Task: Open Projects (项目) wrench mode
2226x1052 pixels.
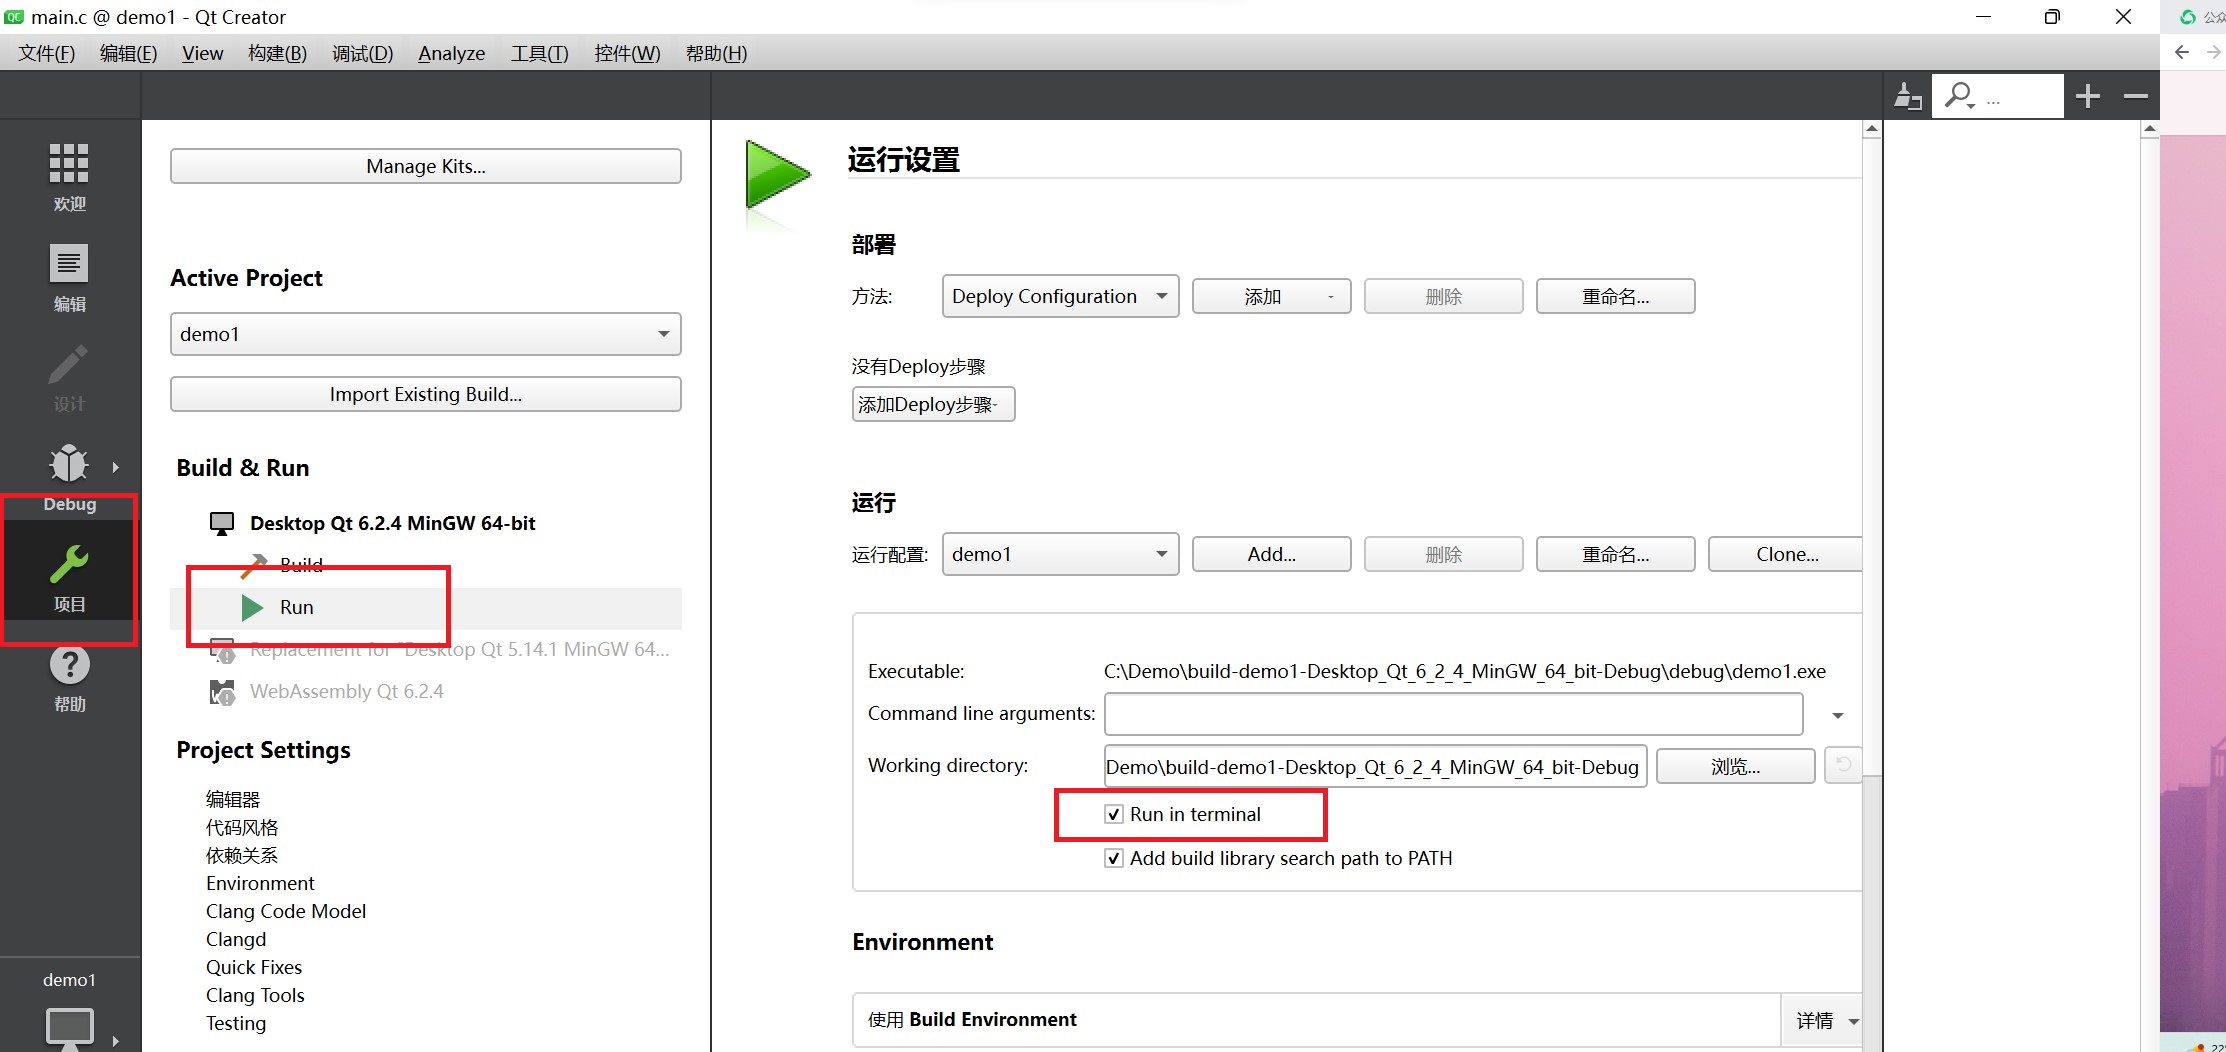Action: click(69, 578)
